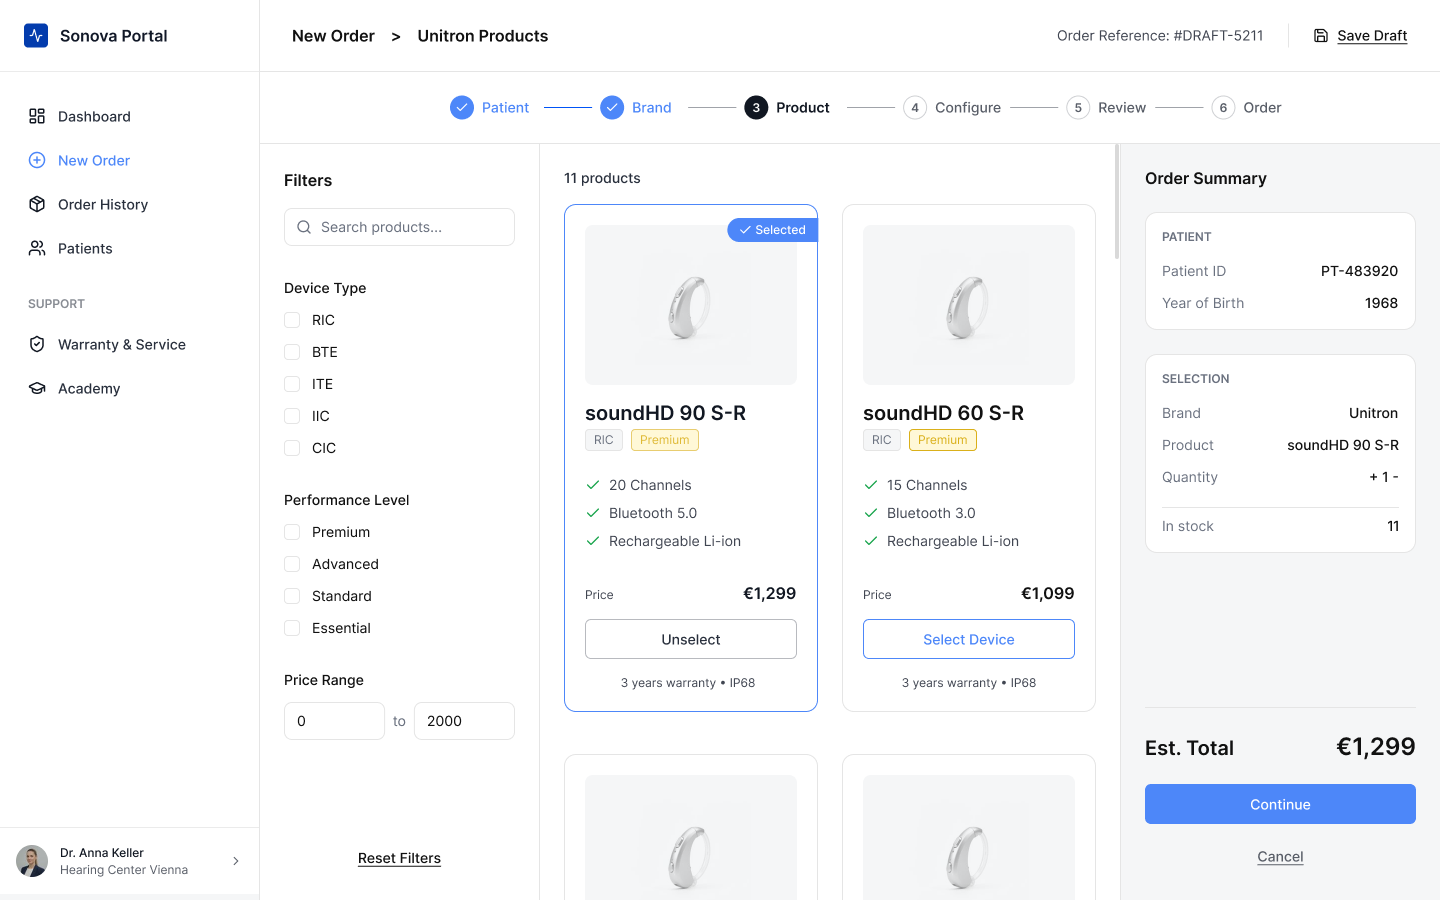The image size is (1440, 900).
Task: Click the maximum price field showing 2000
Action: (x=464, y=721)
